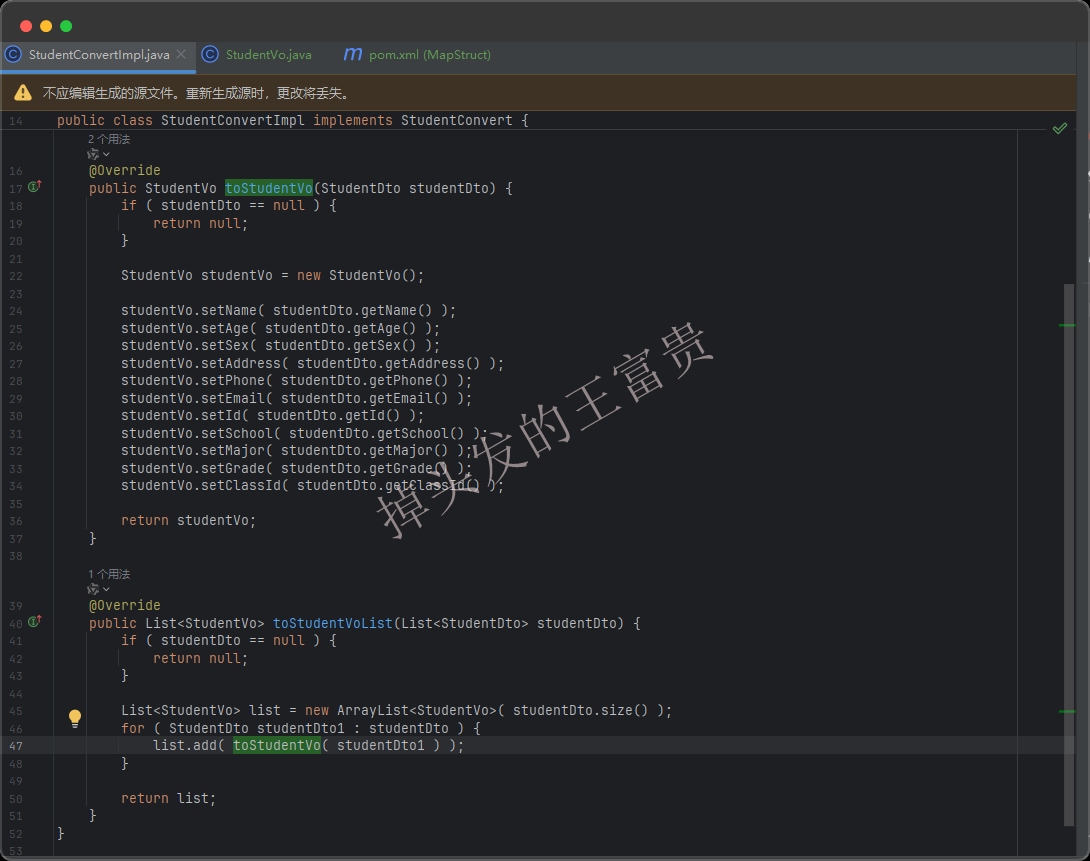1090x861 pixels.
Task: Click the implements-method gutter icon on line 40
Action: coord(34,621)
